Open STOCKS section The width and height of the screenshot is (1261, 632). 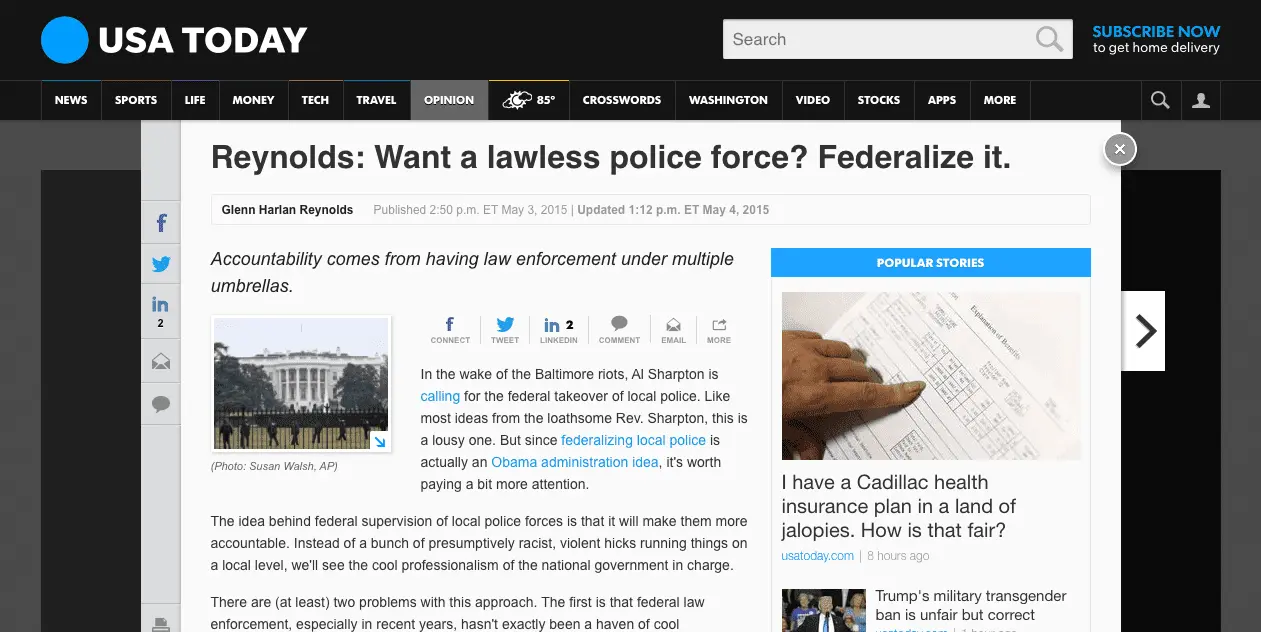(879, 100)
